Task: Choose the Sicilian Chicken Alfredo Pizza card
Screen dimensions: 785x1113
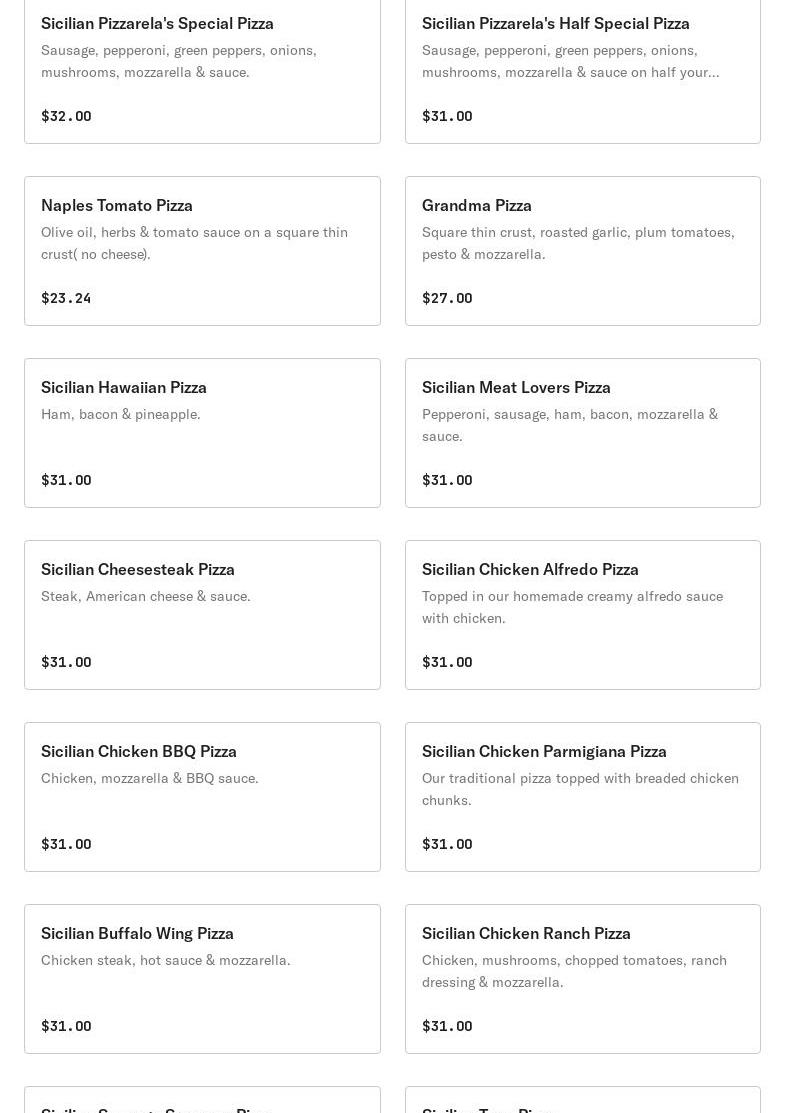Action: pyautogui.click(x=582, y=615)
